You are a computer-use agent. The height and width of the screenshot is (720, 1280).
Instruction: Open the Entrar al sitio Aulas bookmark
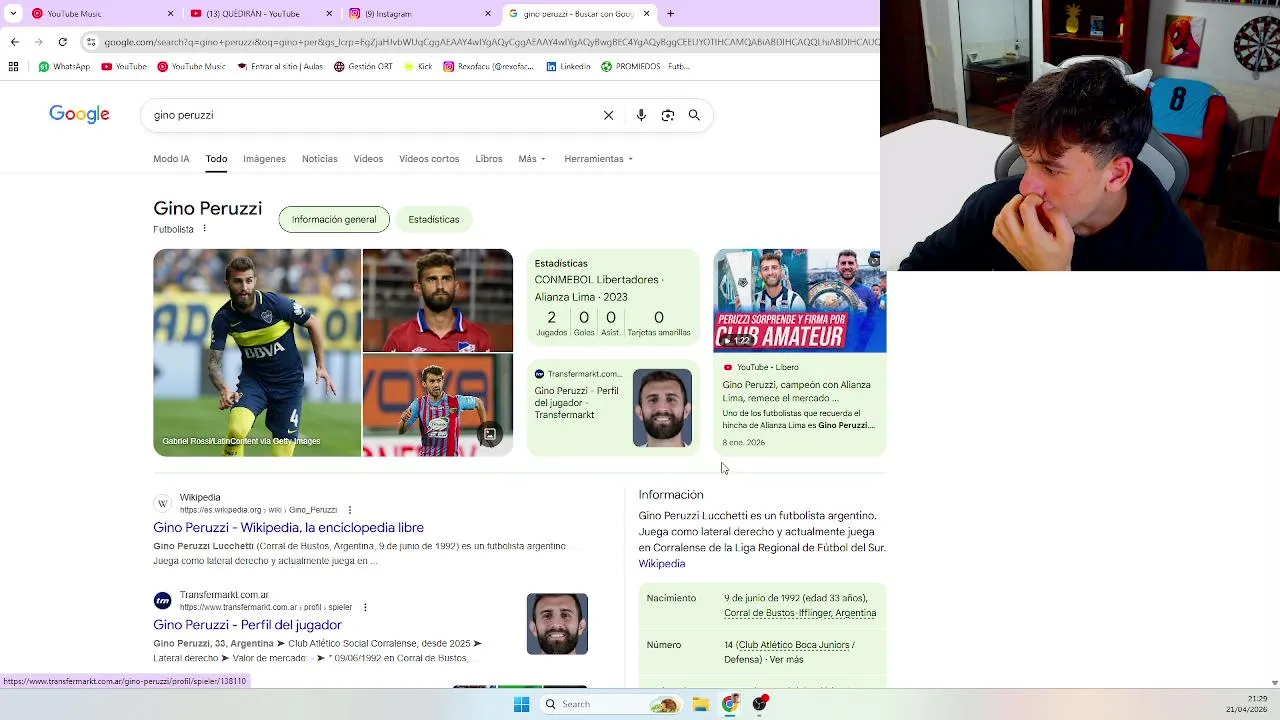(x=280, y=67)
